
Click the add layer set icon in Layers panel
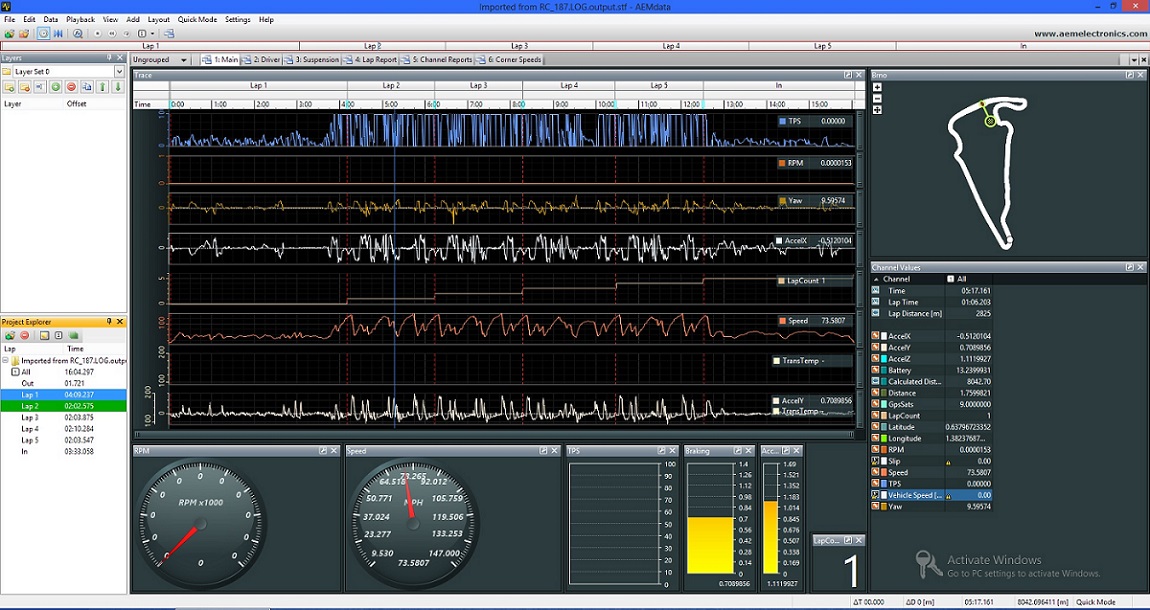coord(10,87)
